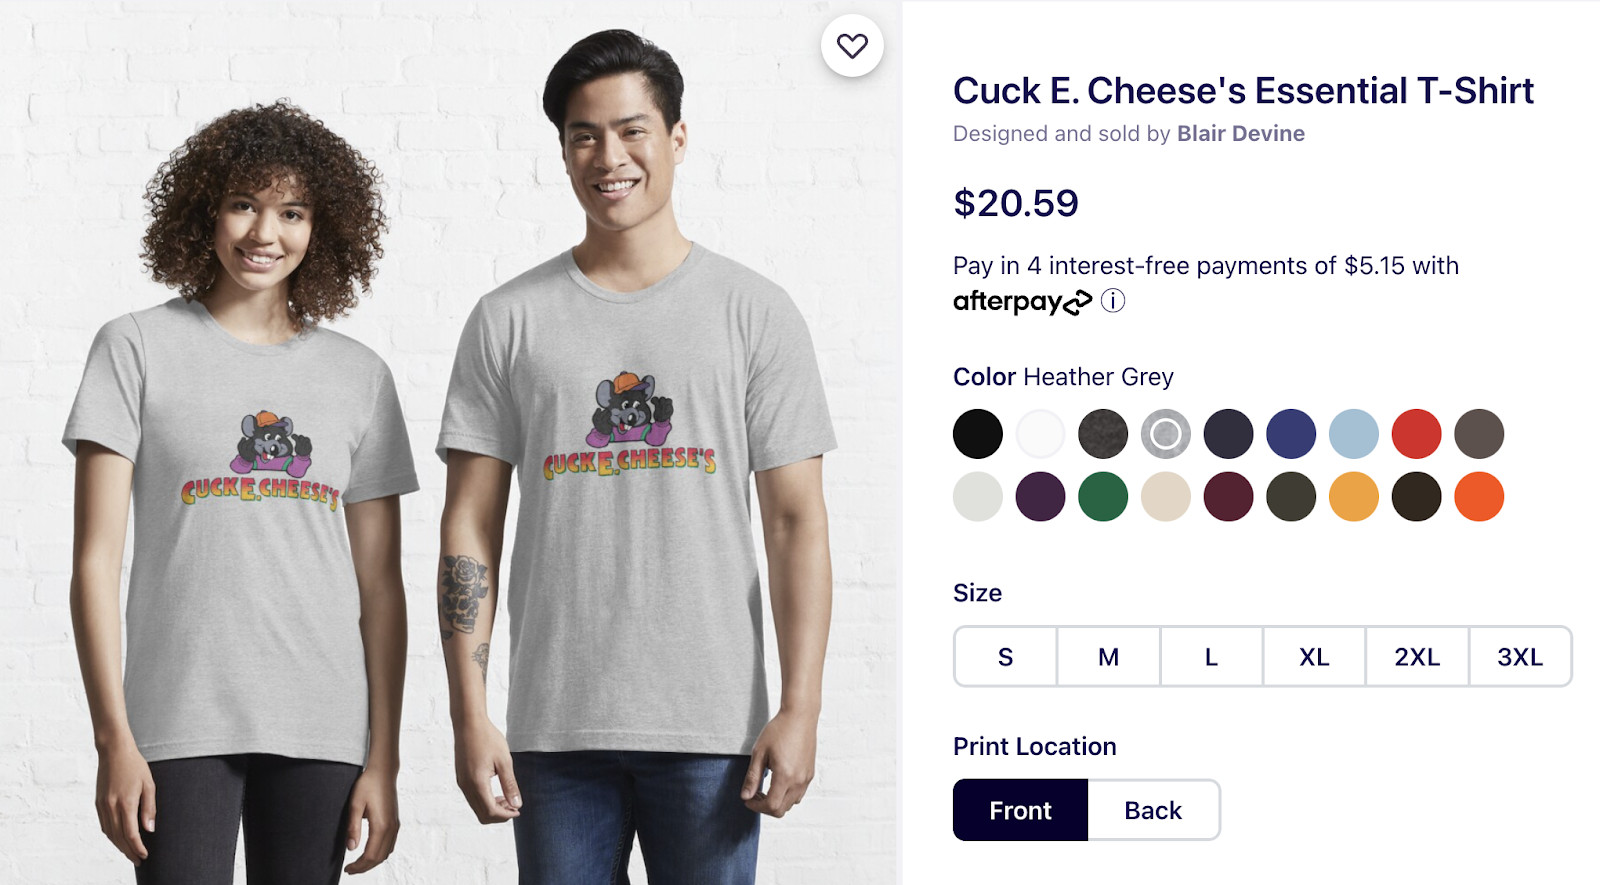The height and width of the screenshot is (885, 1600).
Task: Select the light blue color swatch
Action: point(1354,434)
